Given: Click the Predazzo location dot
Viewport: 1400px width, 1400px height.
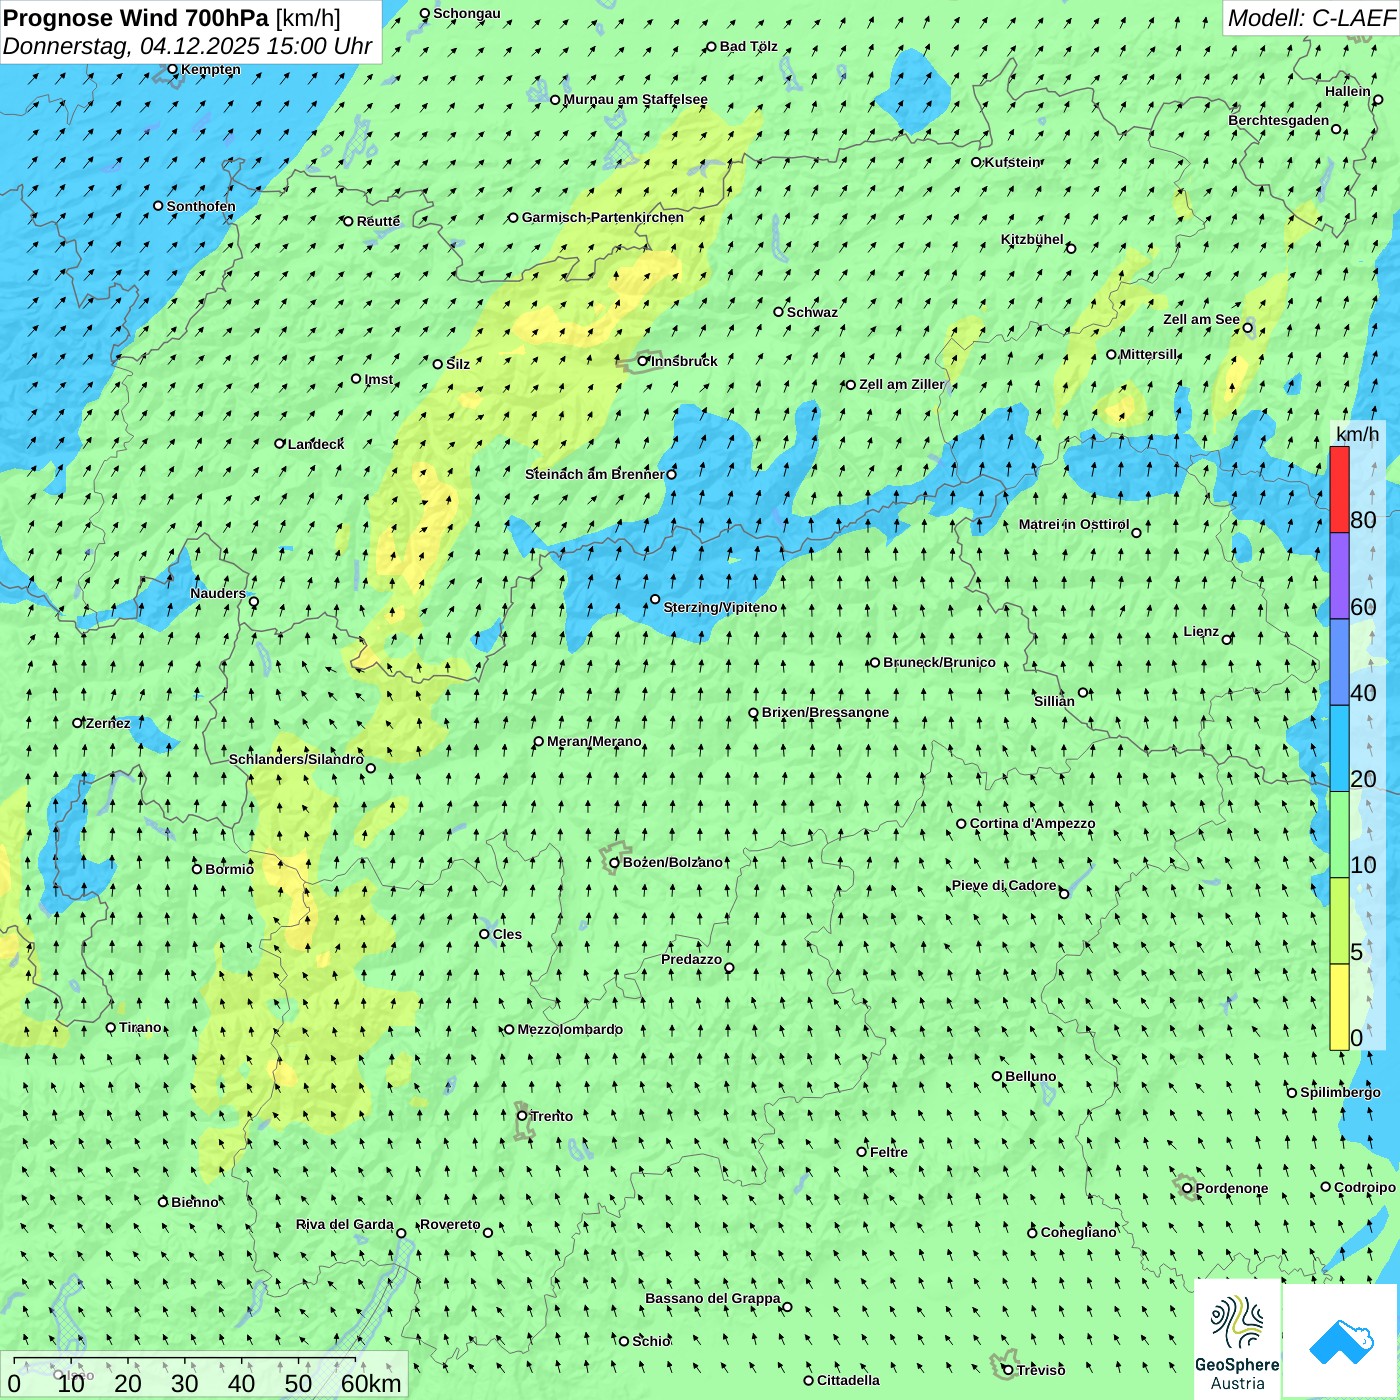Looking at the screenshot, I should (x=729, y=967).
